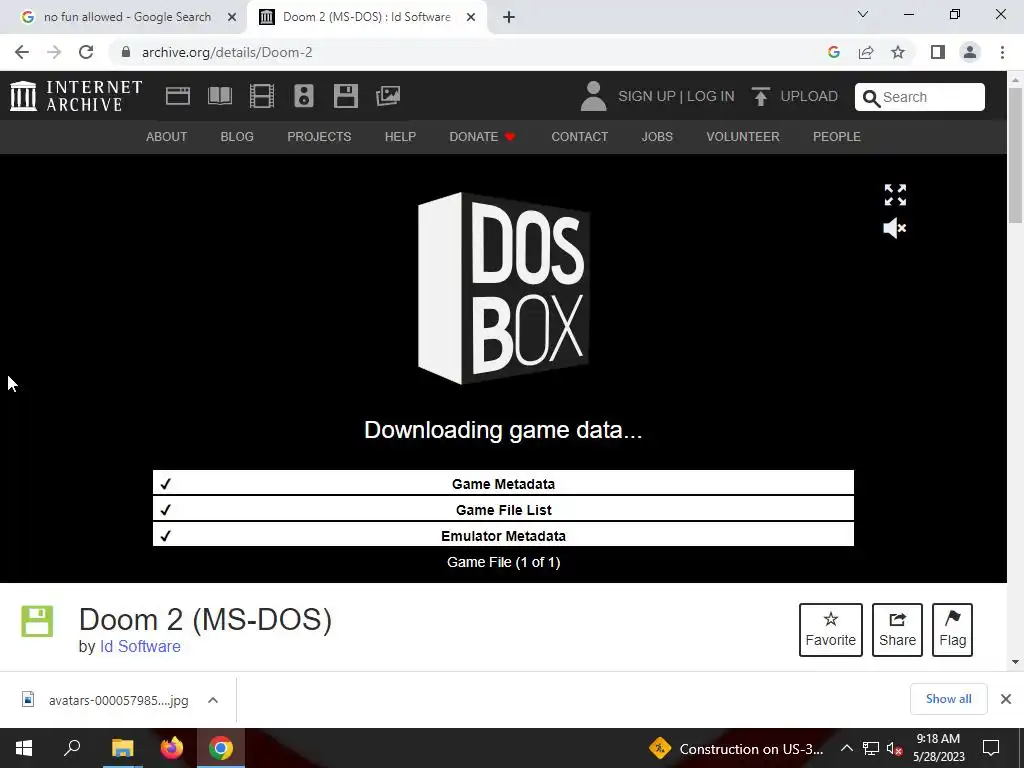The width and height of the screenshot is (1024, 768).
Task: Open the CONTACT menu item
Action: click(579, 136)
